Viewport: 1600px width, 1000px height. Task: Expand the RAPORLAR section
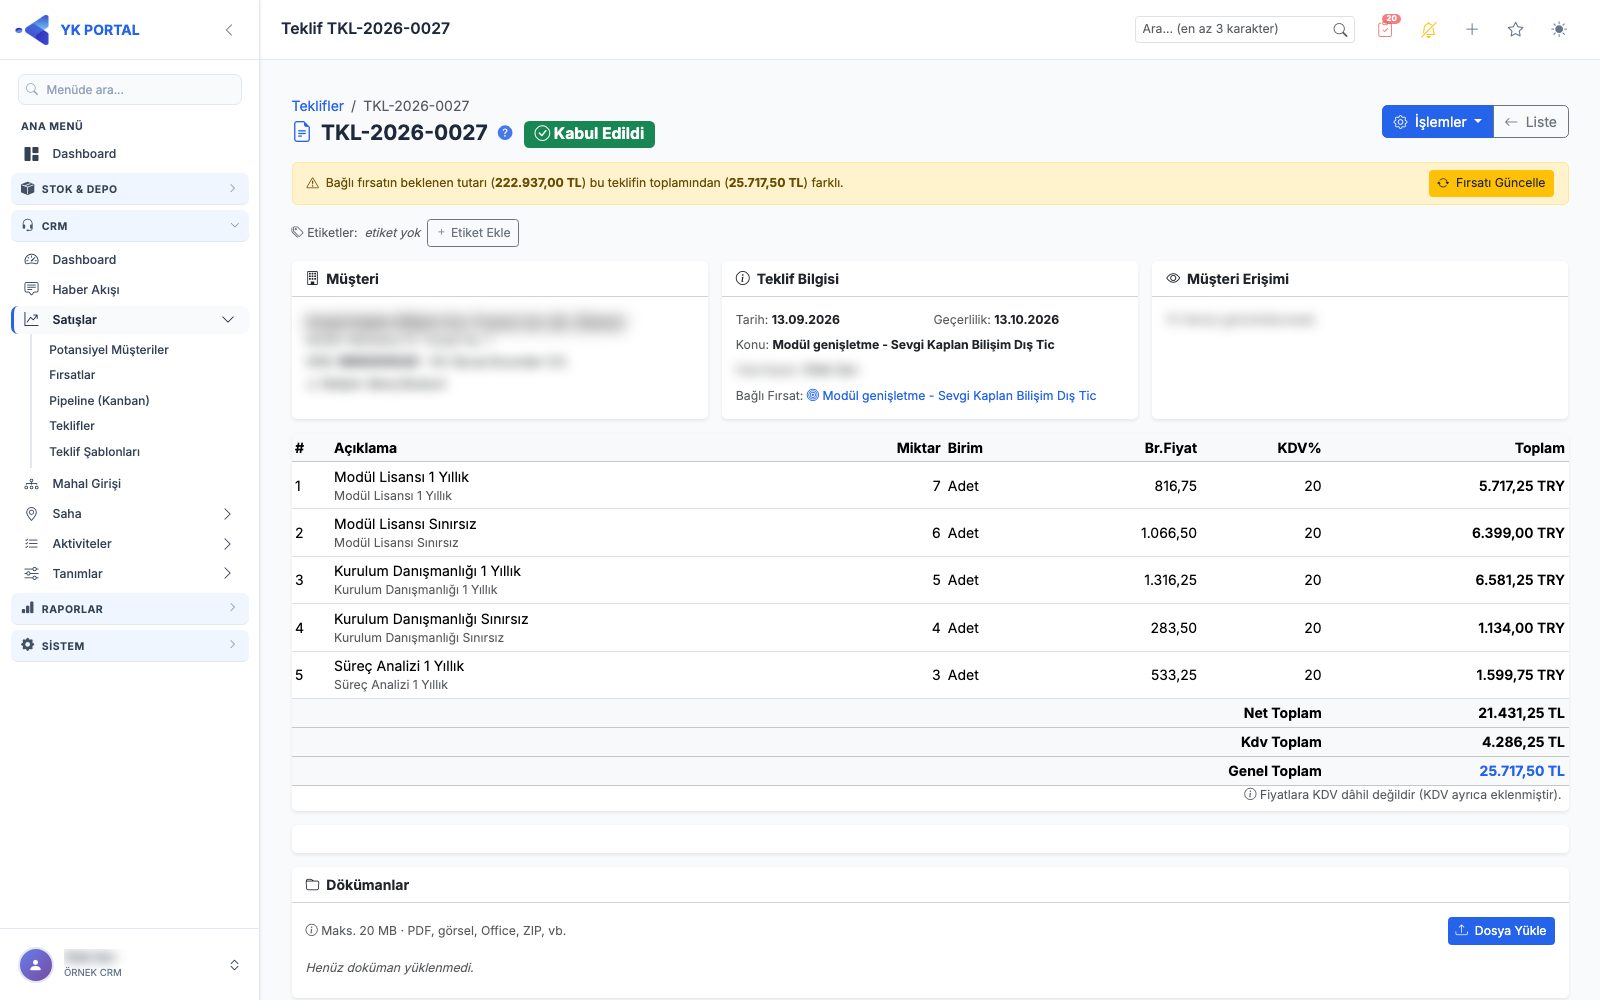[x=130, y=609]
